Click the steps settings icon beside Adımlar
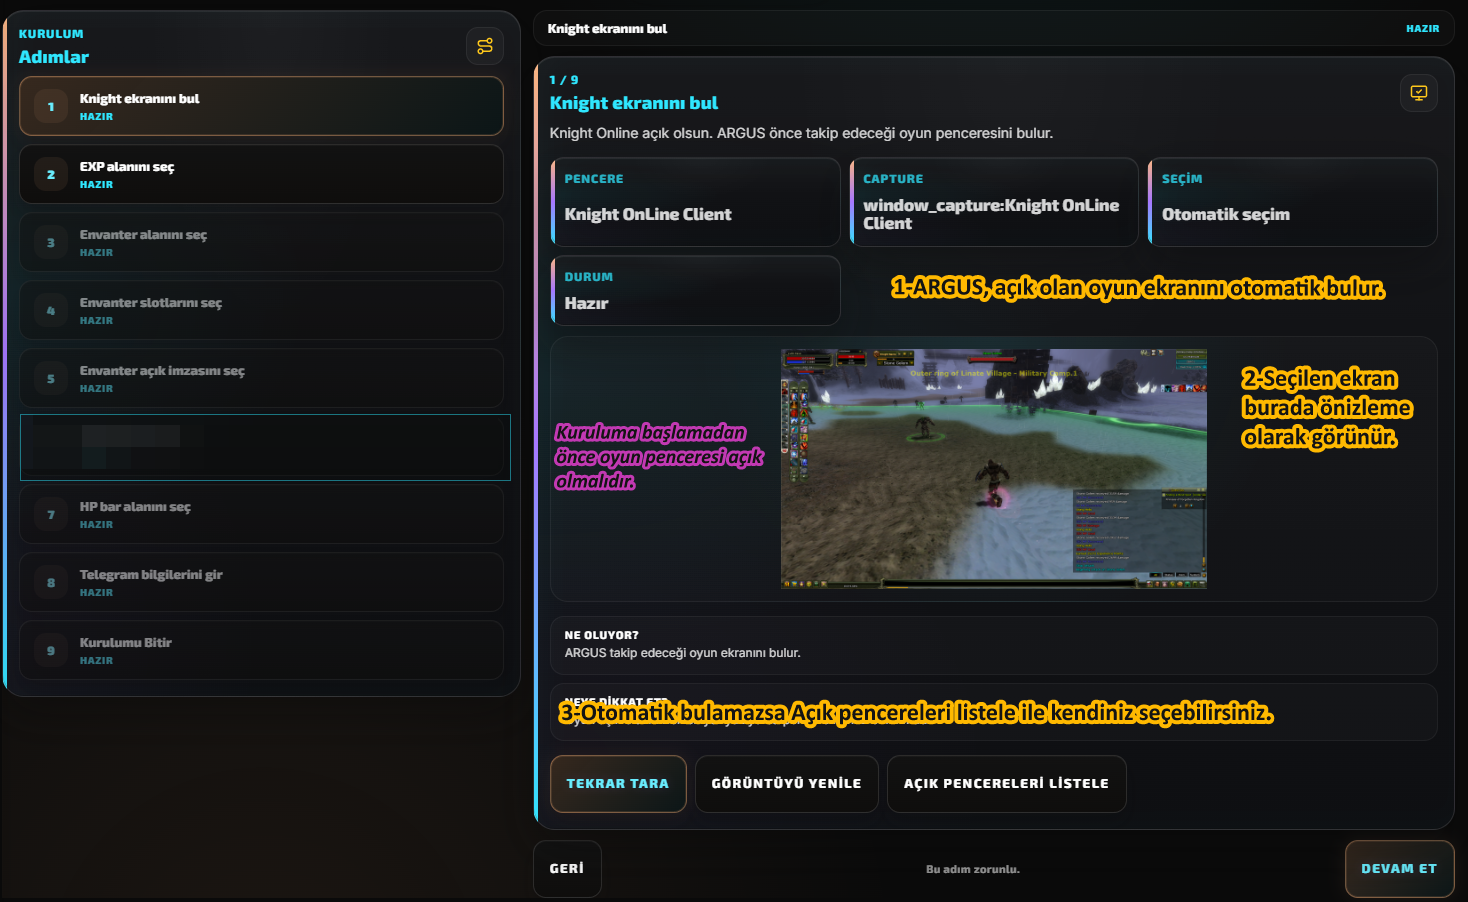The width and height of the screenshot is (1468, 902). (485, 46)
